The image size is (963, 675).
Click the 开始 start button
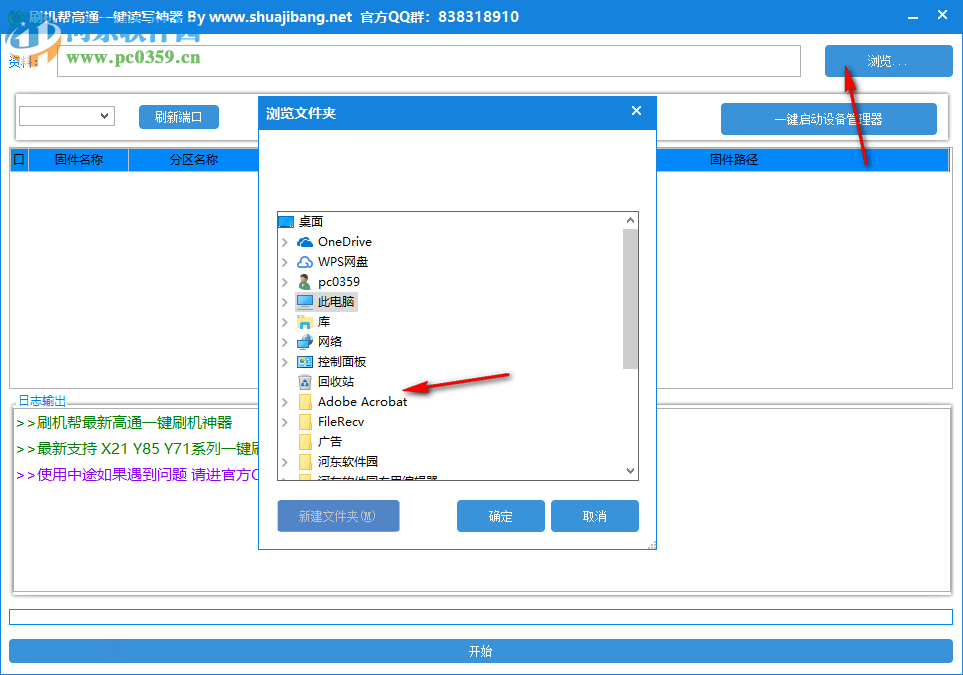click(x=481, y=651)
